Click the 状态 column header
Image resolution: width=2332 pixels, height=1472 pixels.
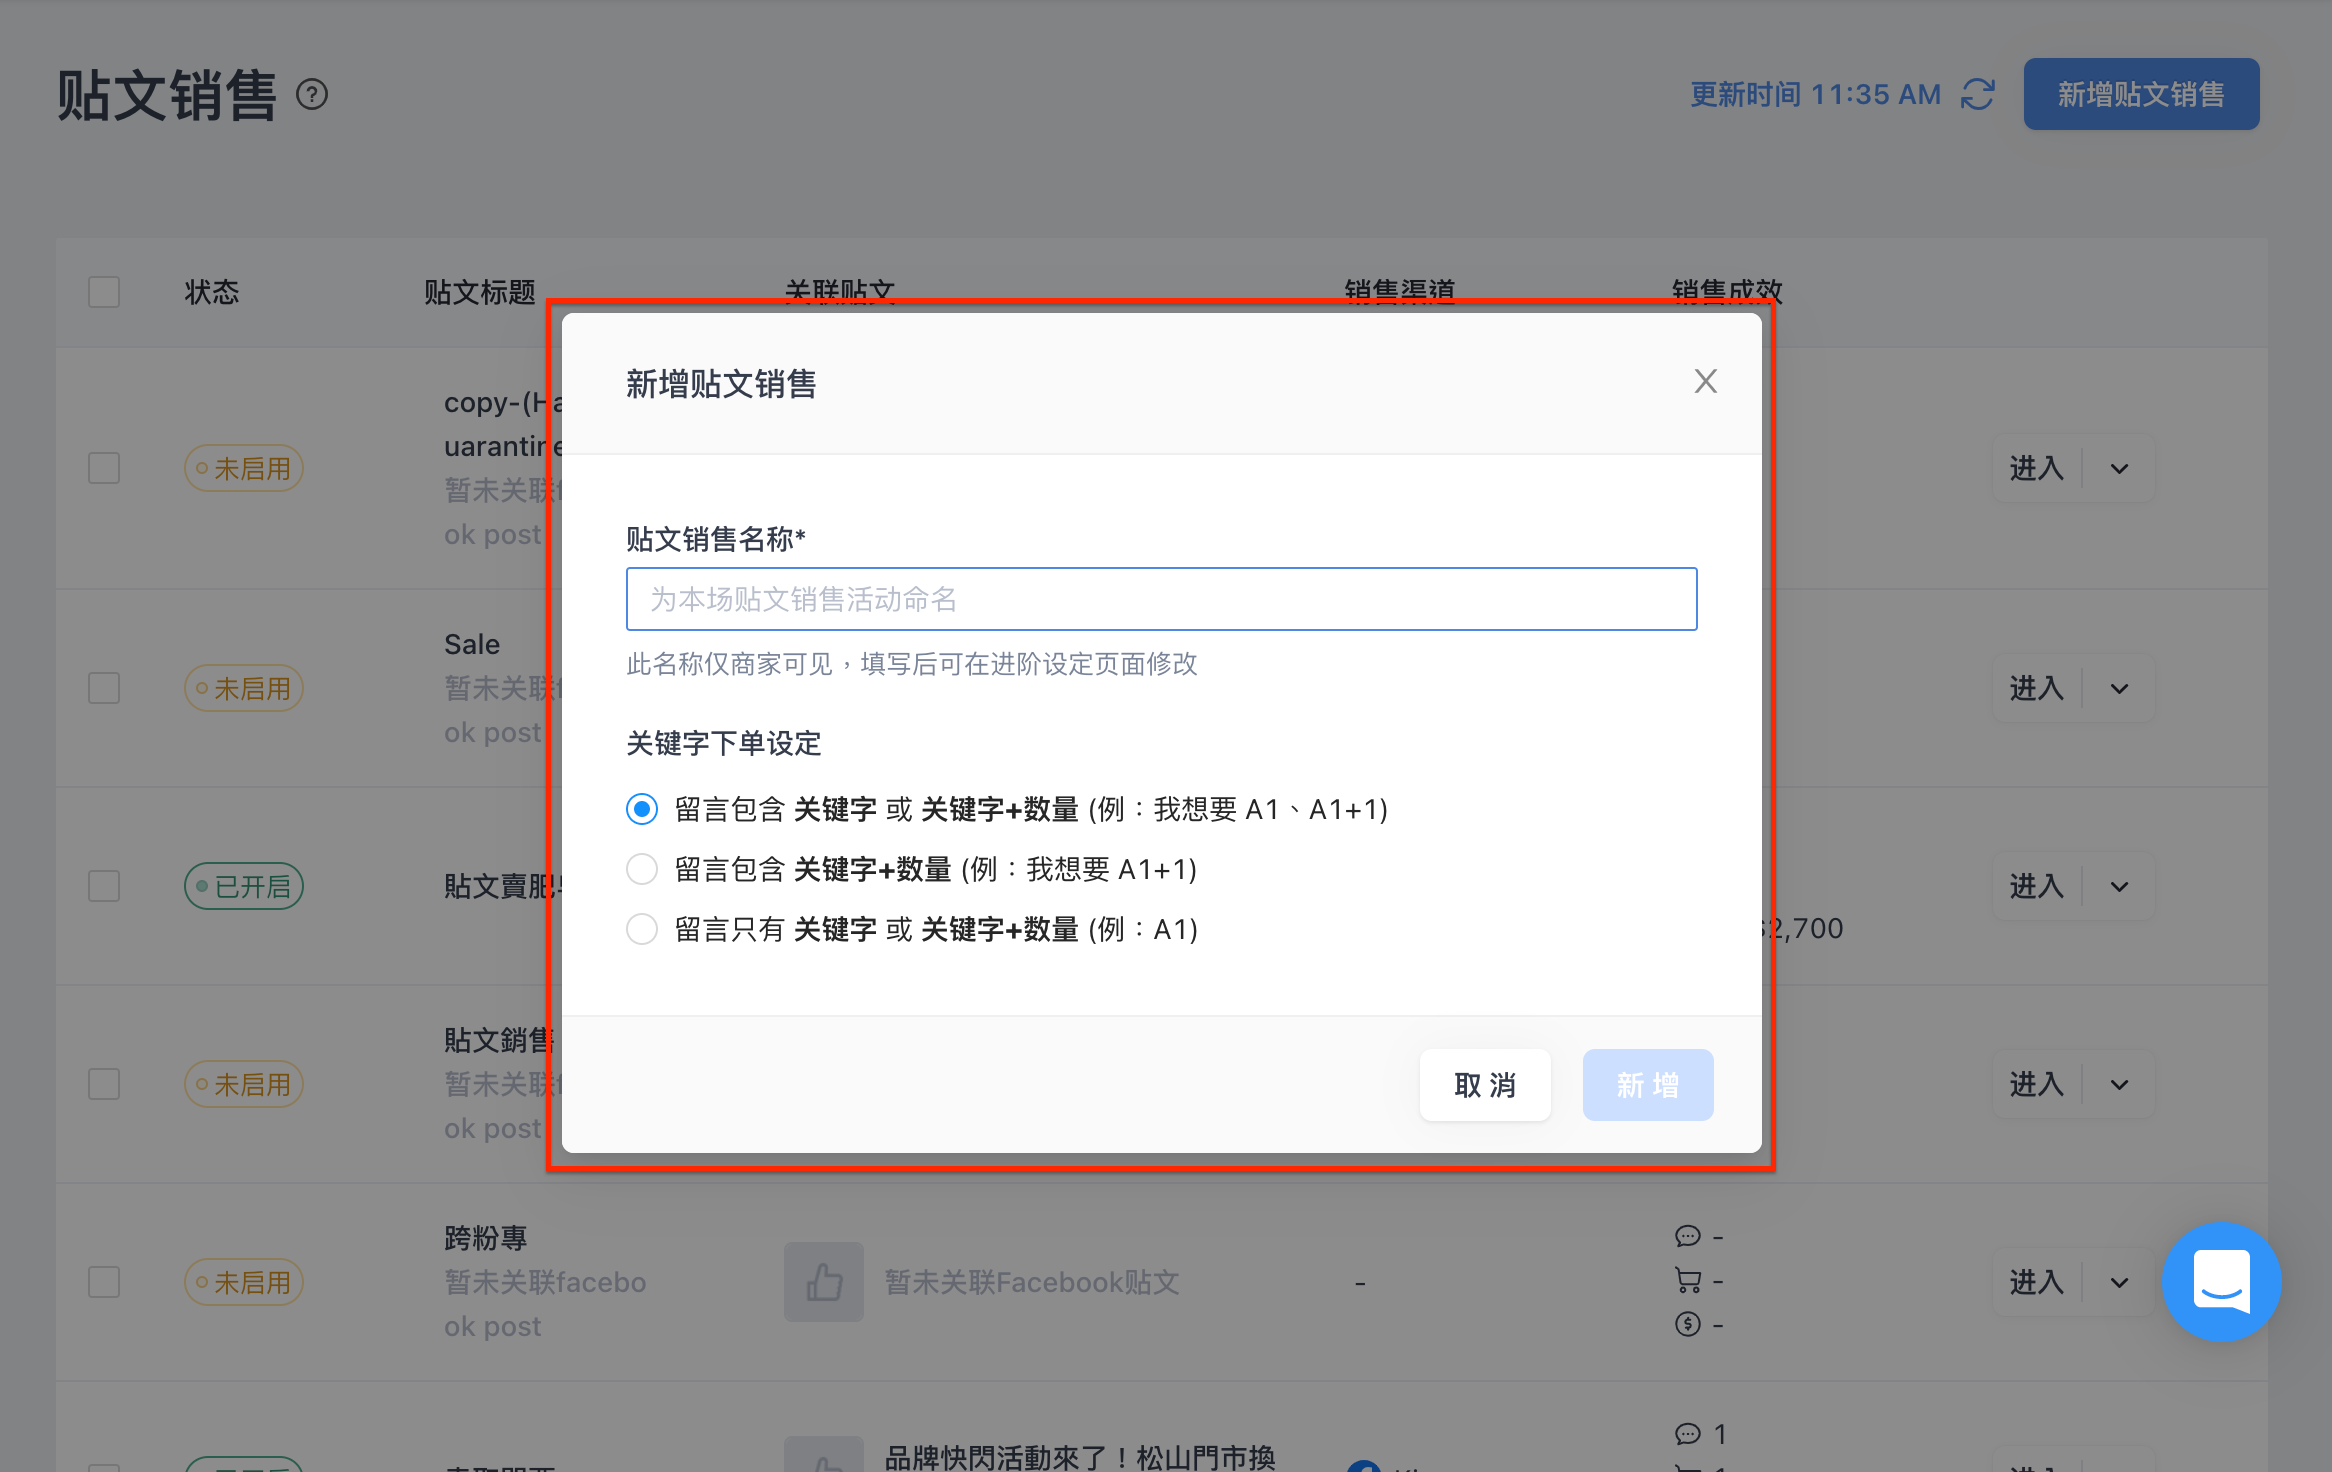(x=212, y=292)
